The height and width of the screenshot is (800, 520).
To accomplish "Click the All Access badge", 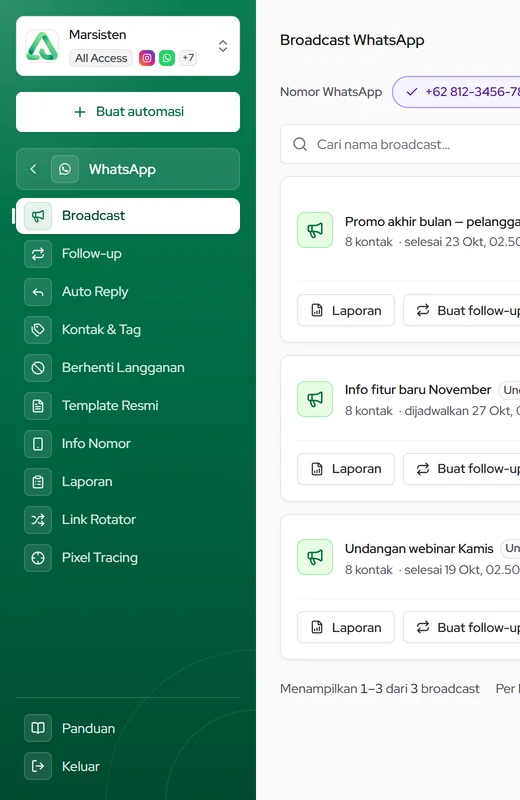I will pos(101,58).
